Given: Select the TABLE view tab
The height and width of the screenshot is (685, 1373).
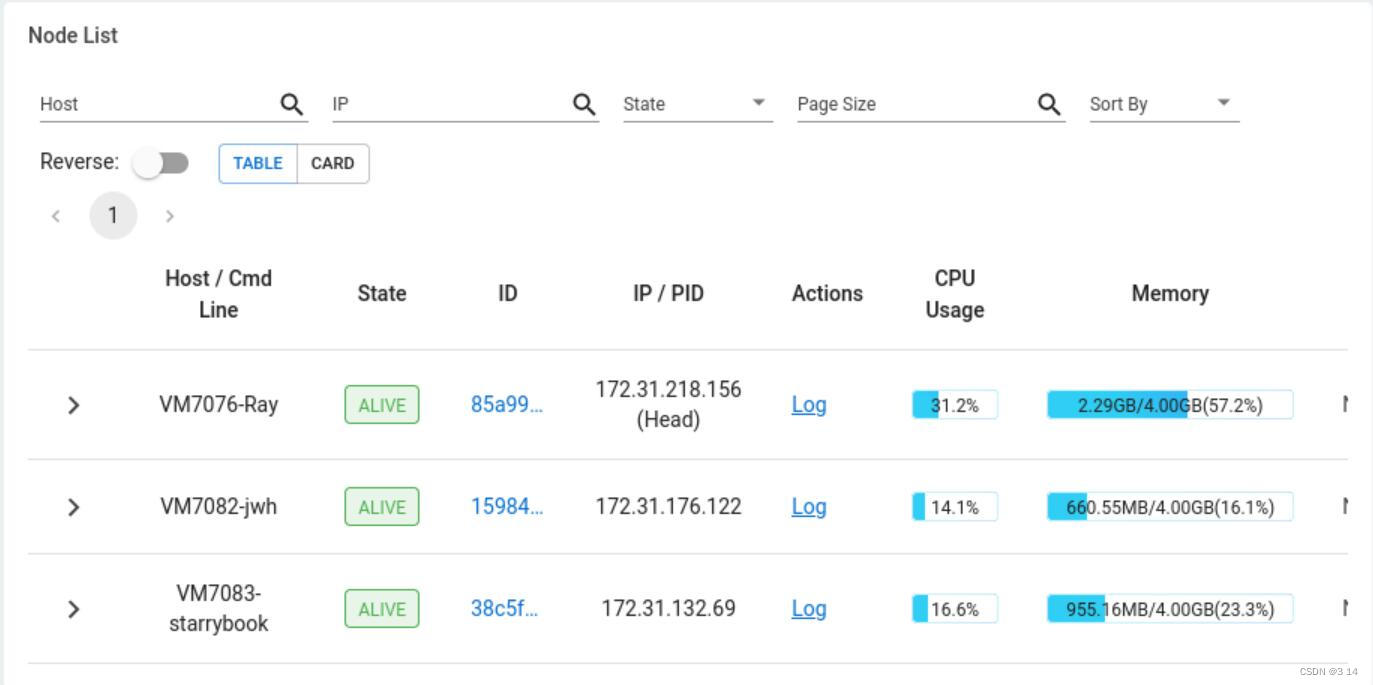Looking at the screenshot, I should 257,163.
